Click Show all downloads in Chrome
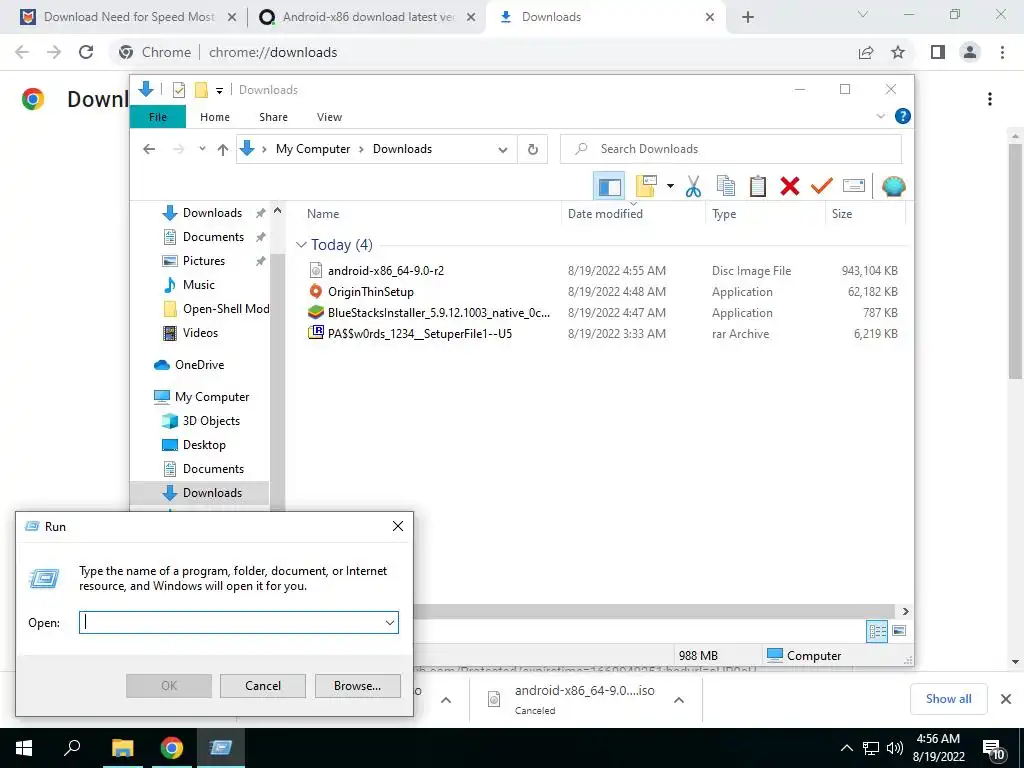 tap(948, 699)
